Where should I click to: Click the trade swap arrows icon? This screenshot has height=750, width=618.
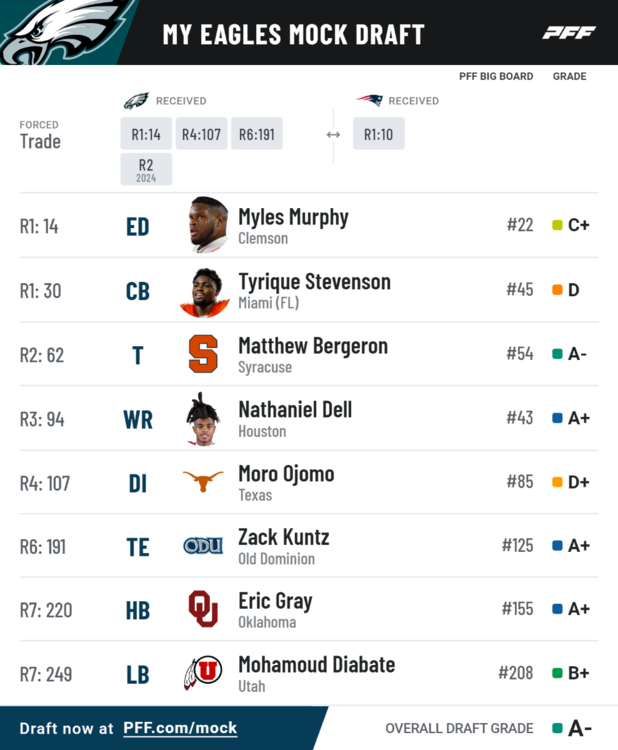click(x=333, y=134)
